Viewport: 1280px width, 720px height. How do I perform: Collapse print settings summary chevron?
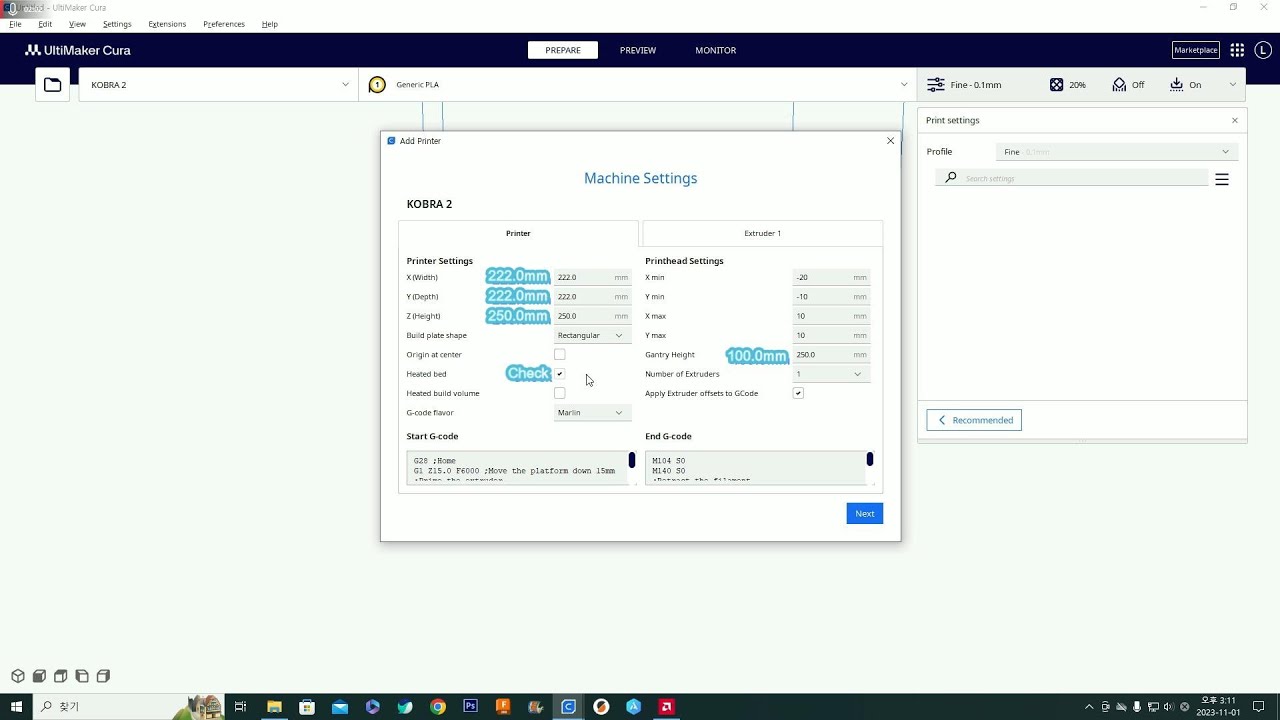pyautogui.click(x=1232, y=85)
